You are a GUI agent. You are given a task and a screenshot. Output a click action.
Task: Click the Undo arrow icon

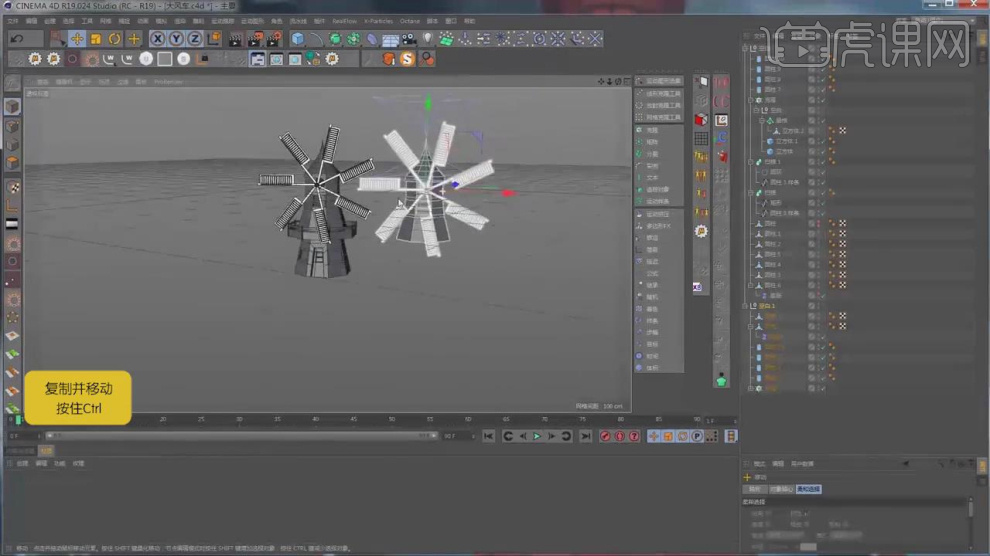17,39
